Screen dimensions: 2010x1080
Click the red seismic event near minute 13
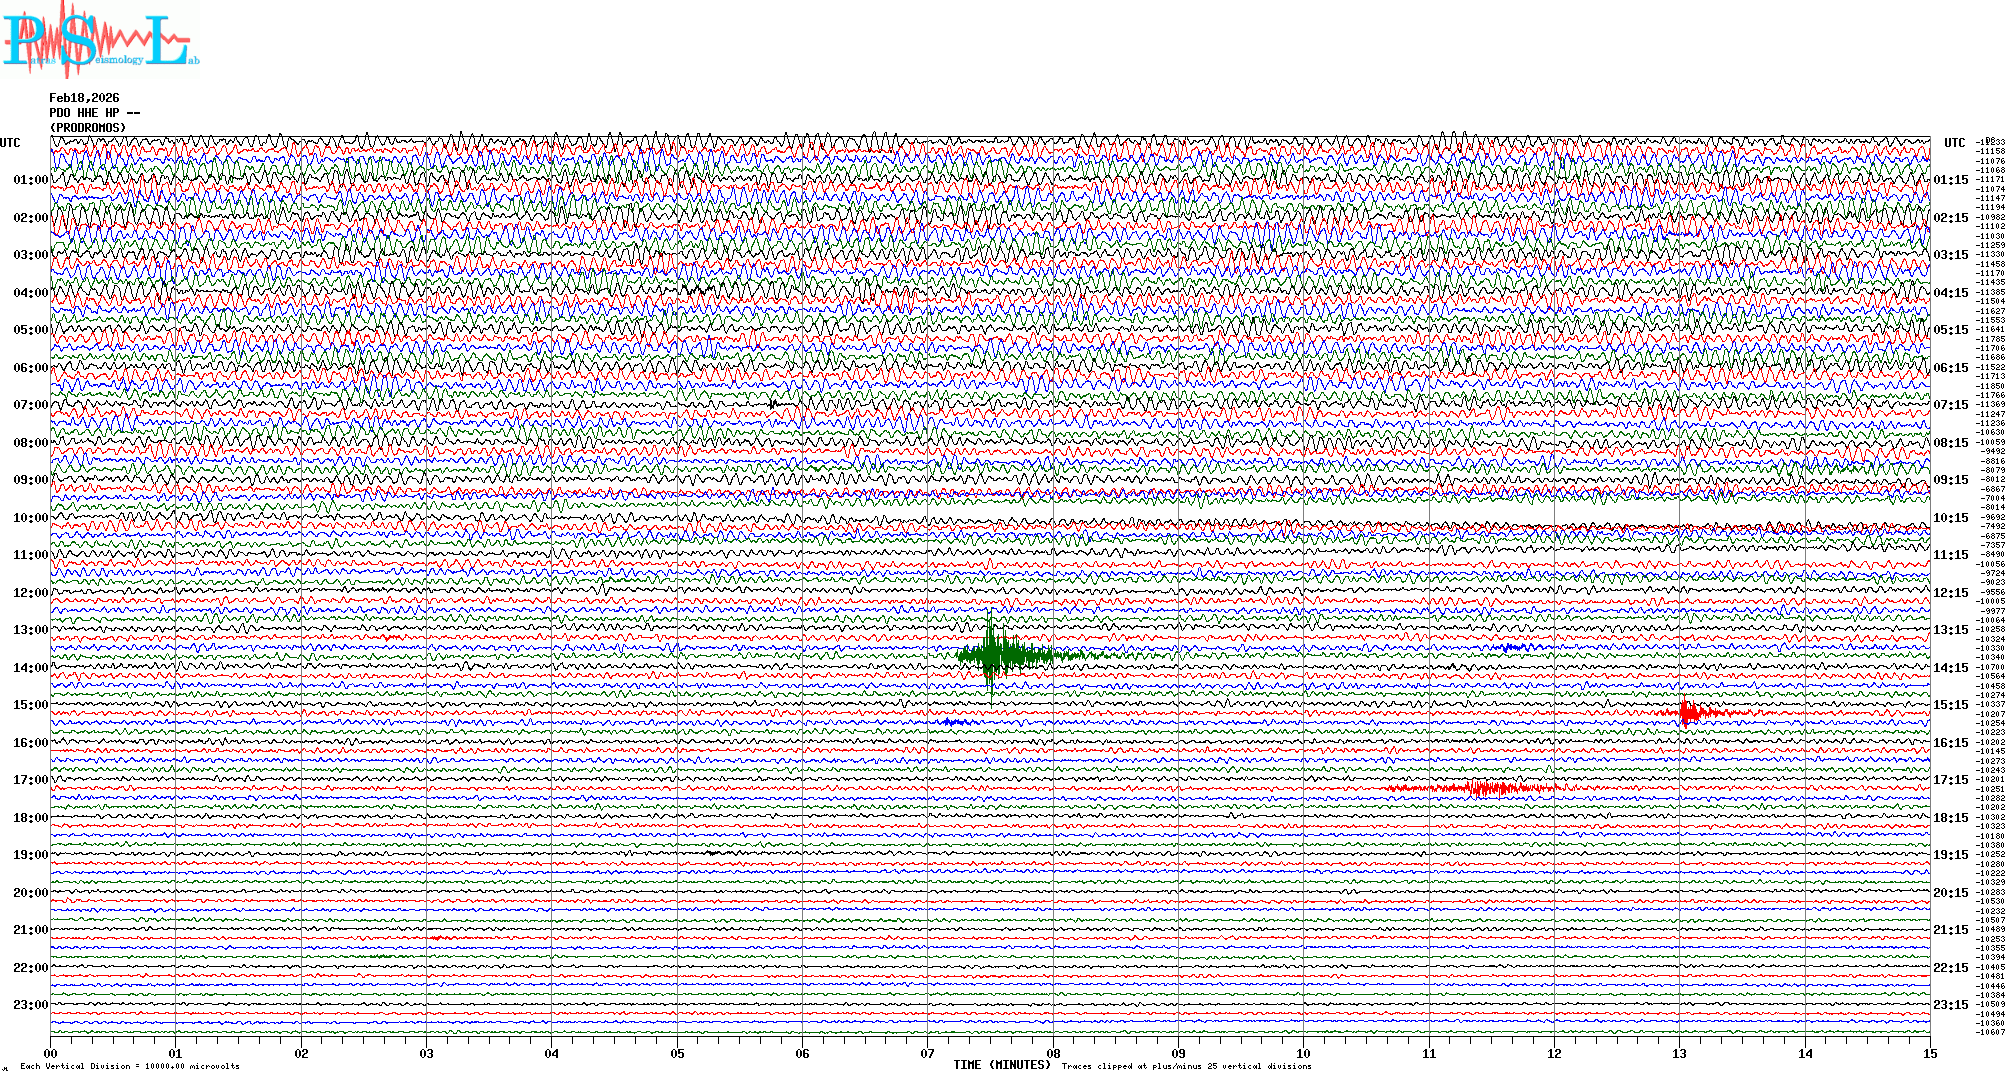tap(1689, 713)
